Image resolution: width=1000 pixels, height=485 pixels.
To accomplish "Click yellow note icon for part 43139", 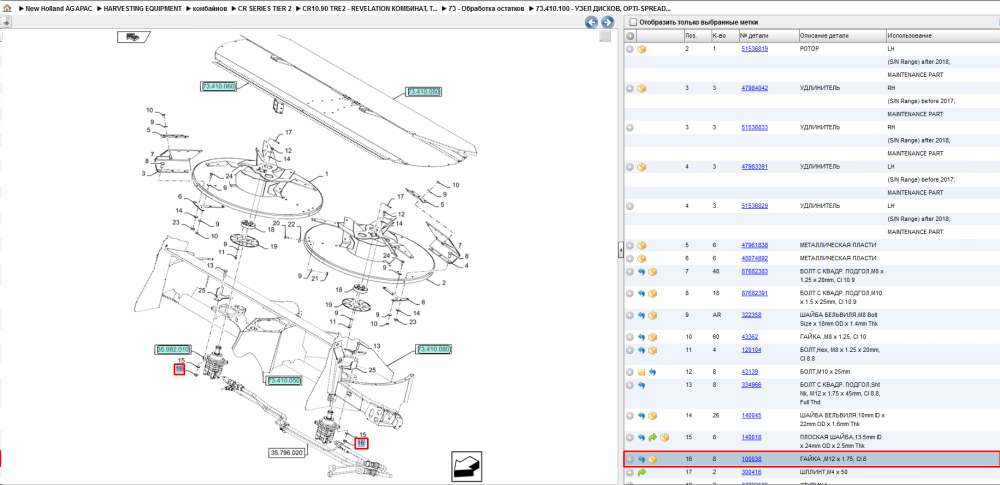I will 642,371.
